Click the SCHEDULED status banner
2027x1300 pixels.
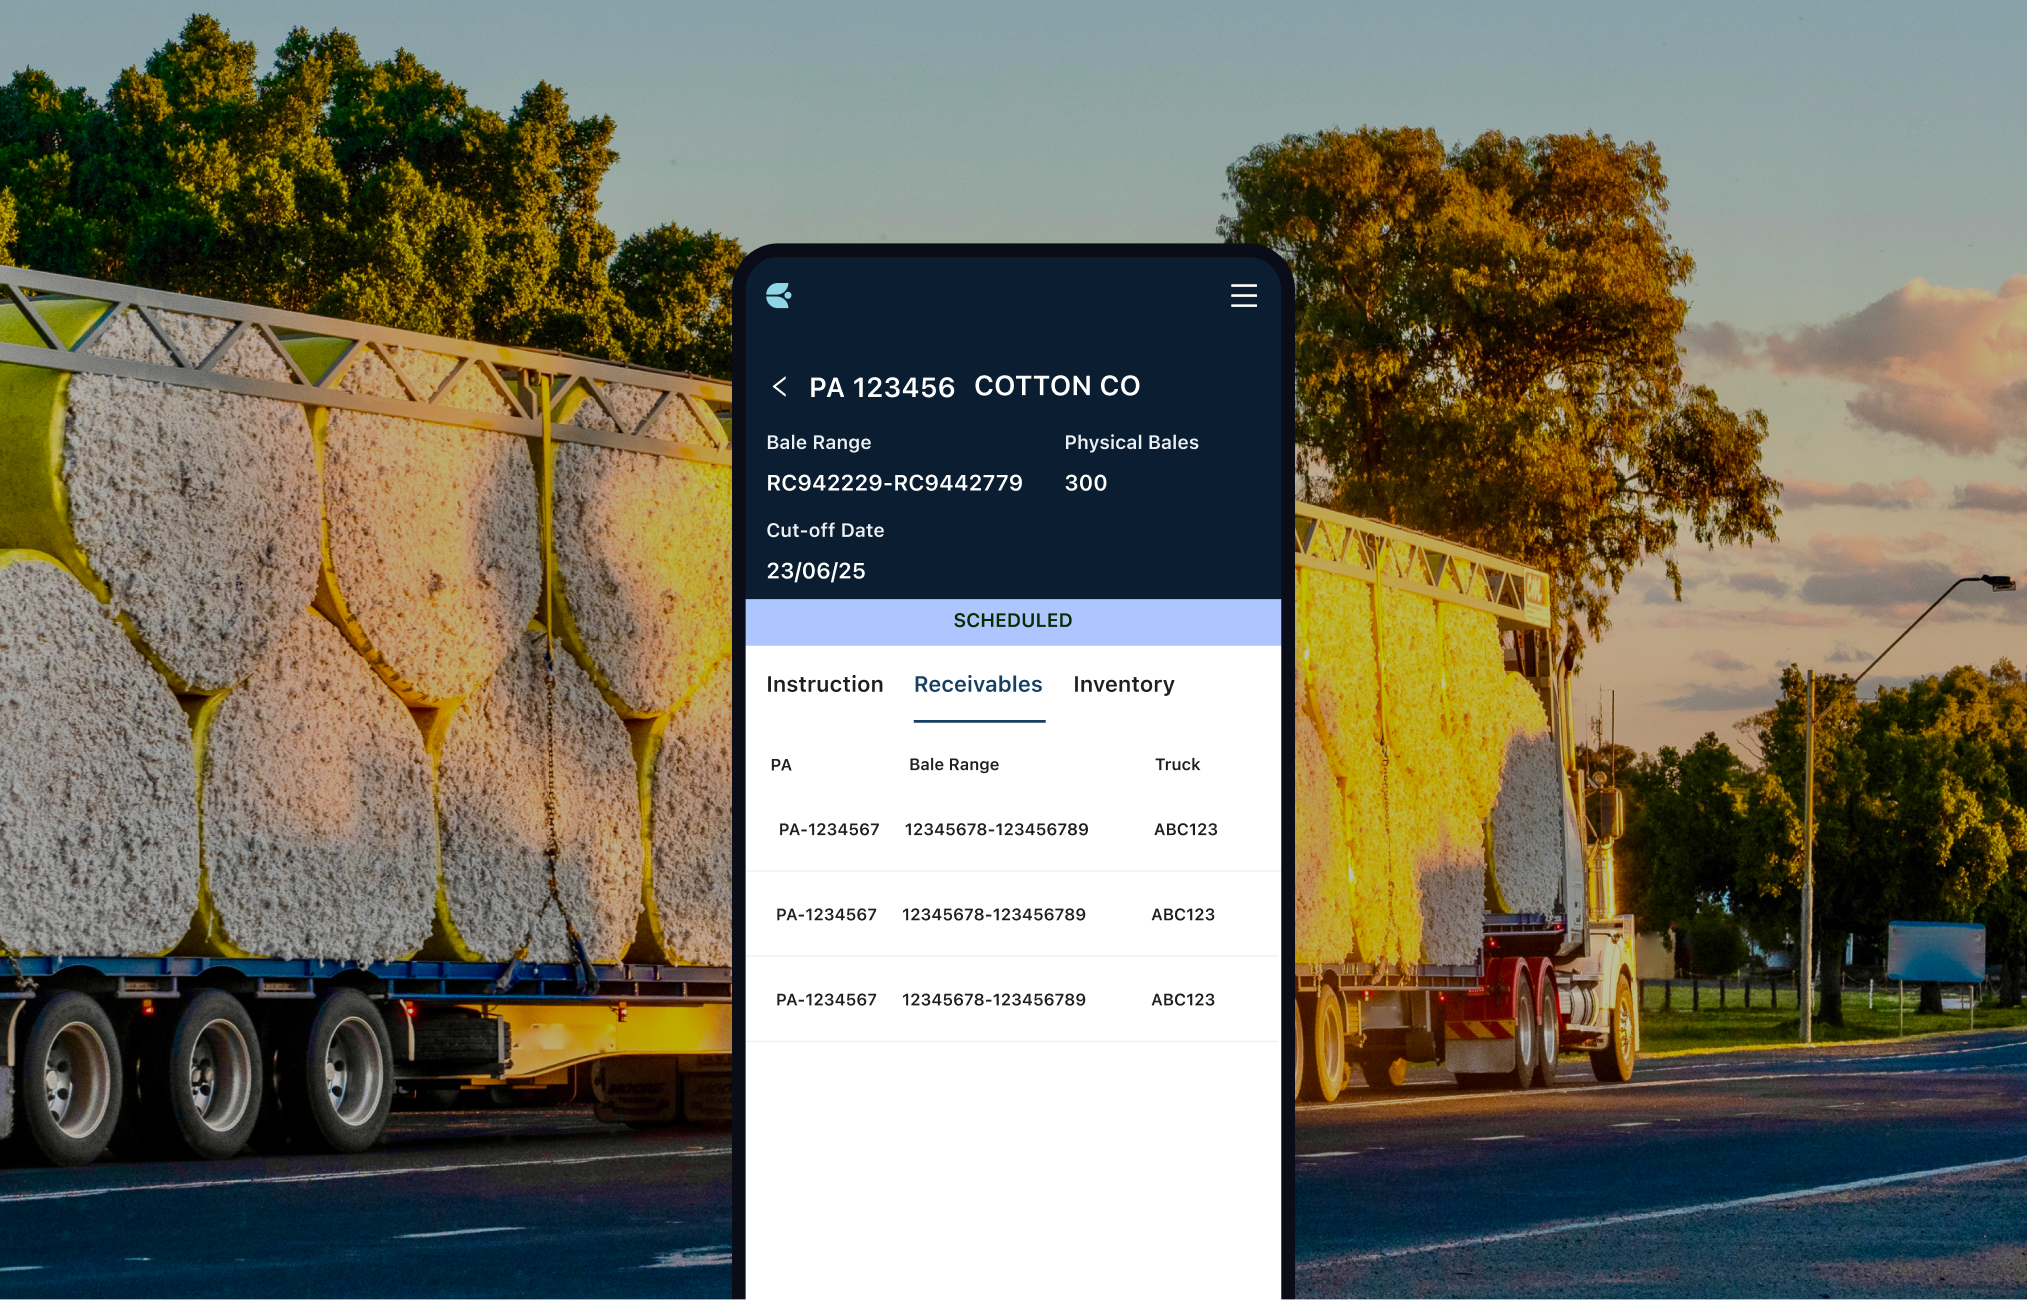coord(1013,621)
